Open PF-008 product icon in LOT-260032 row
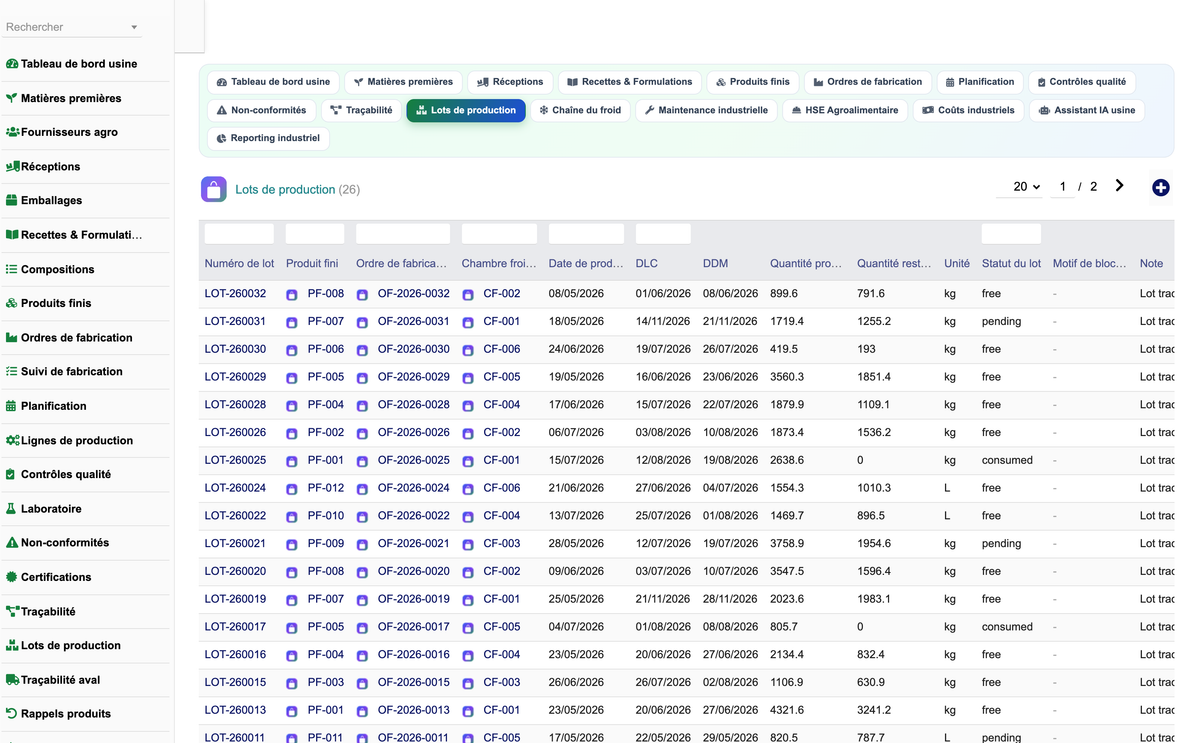The width and height of the screenshot is (1200, 743). 292,295
